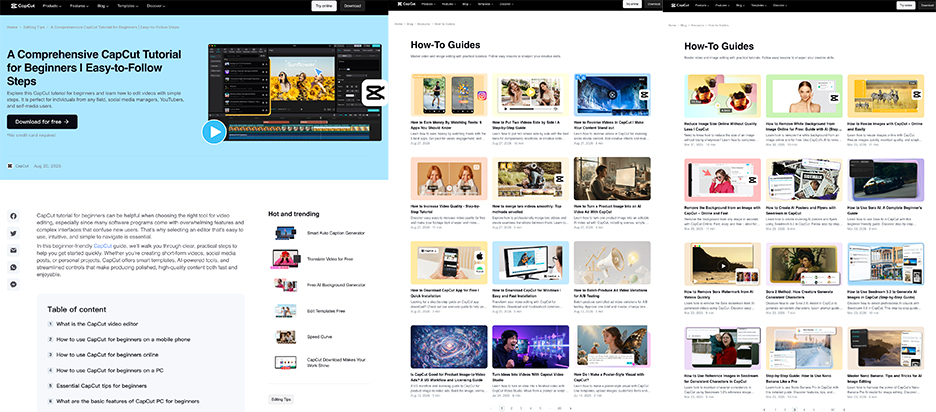The height and width of the screenshot is (412, 936).
Task: Share the article via the Messenger icon
Action: [13, 285]
